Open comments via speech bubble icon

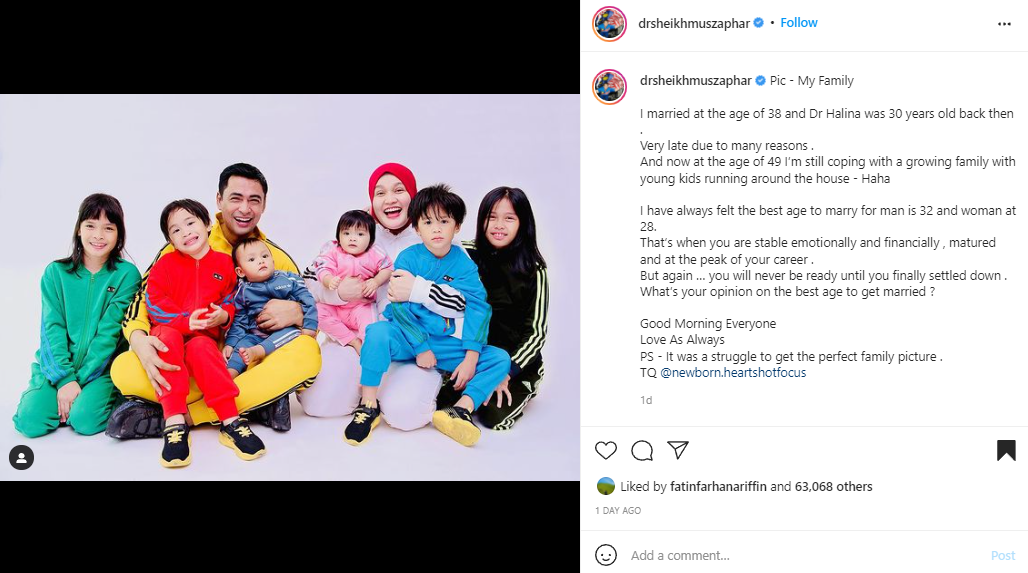[x=642, y=450]
